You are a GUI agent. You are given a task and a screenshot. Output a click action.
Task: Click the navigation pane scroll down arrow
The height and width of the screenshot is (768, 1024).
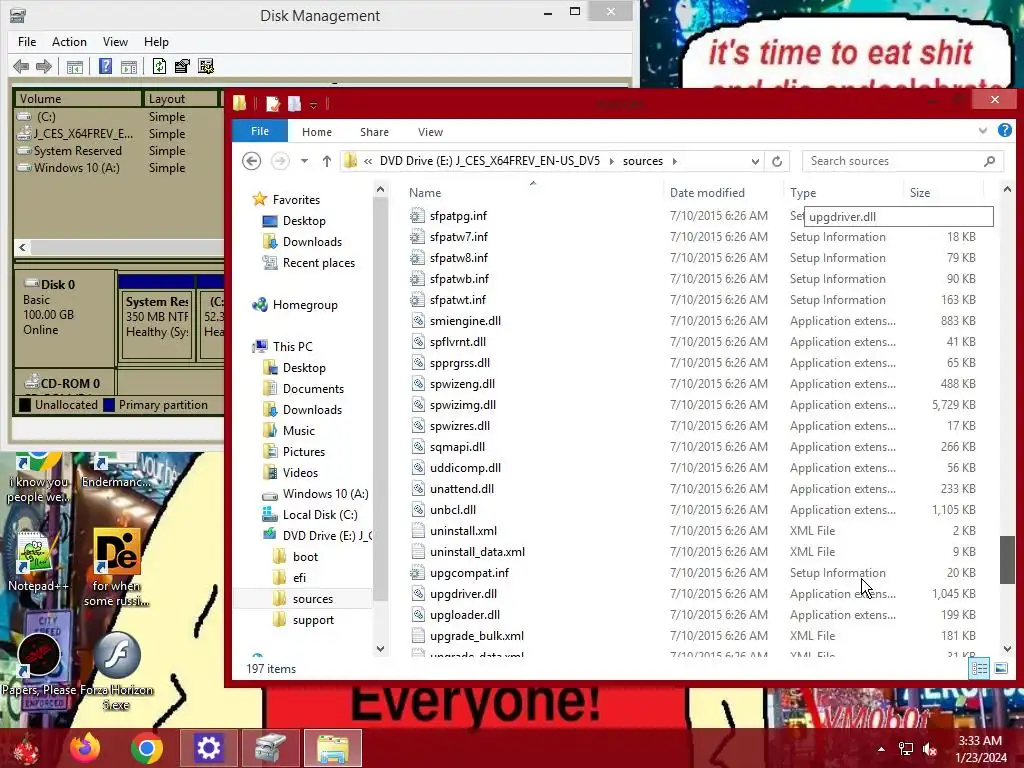[381, 648]
